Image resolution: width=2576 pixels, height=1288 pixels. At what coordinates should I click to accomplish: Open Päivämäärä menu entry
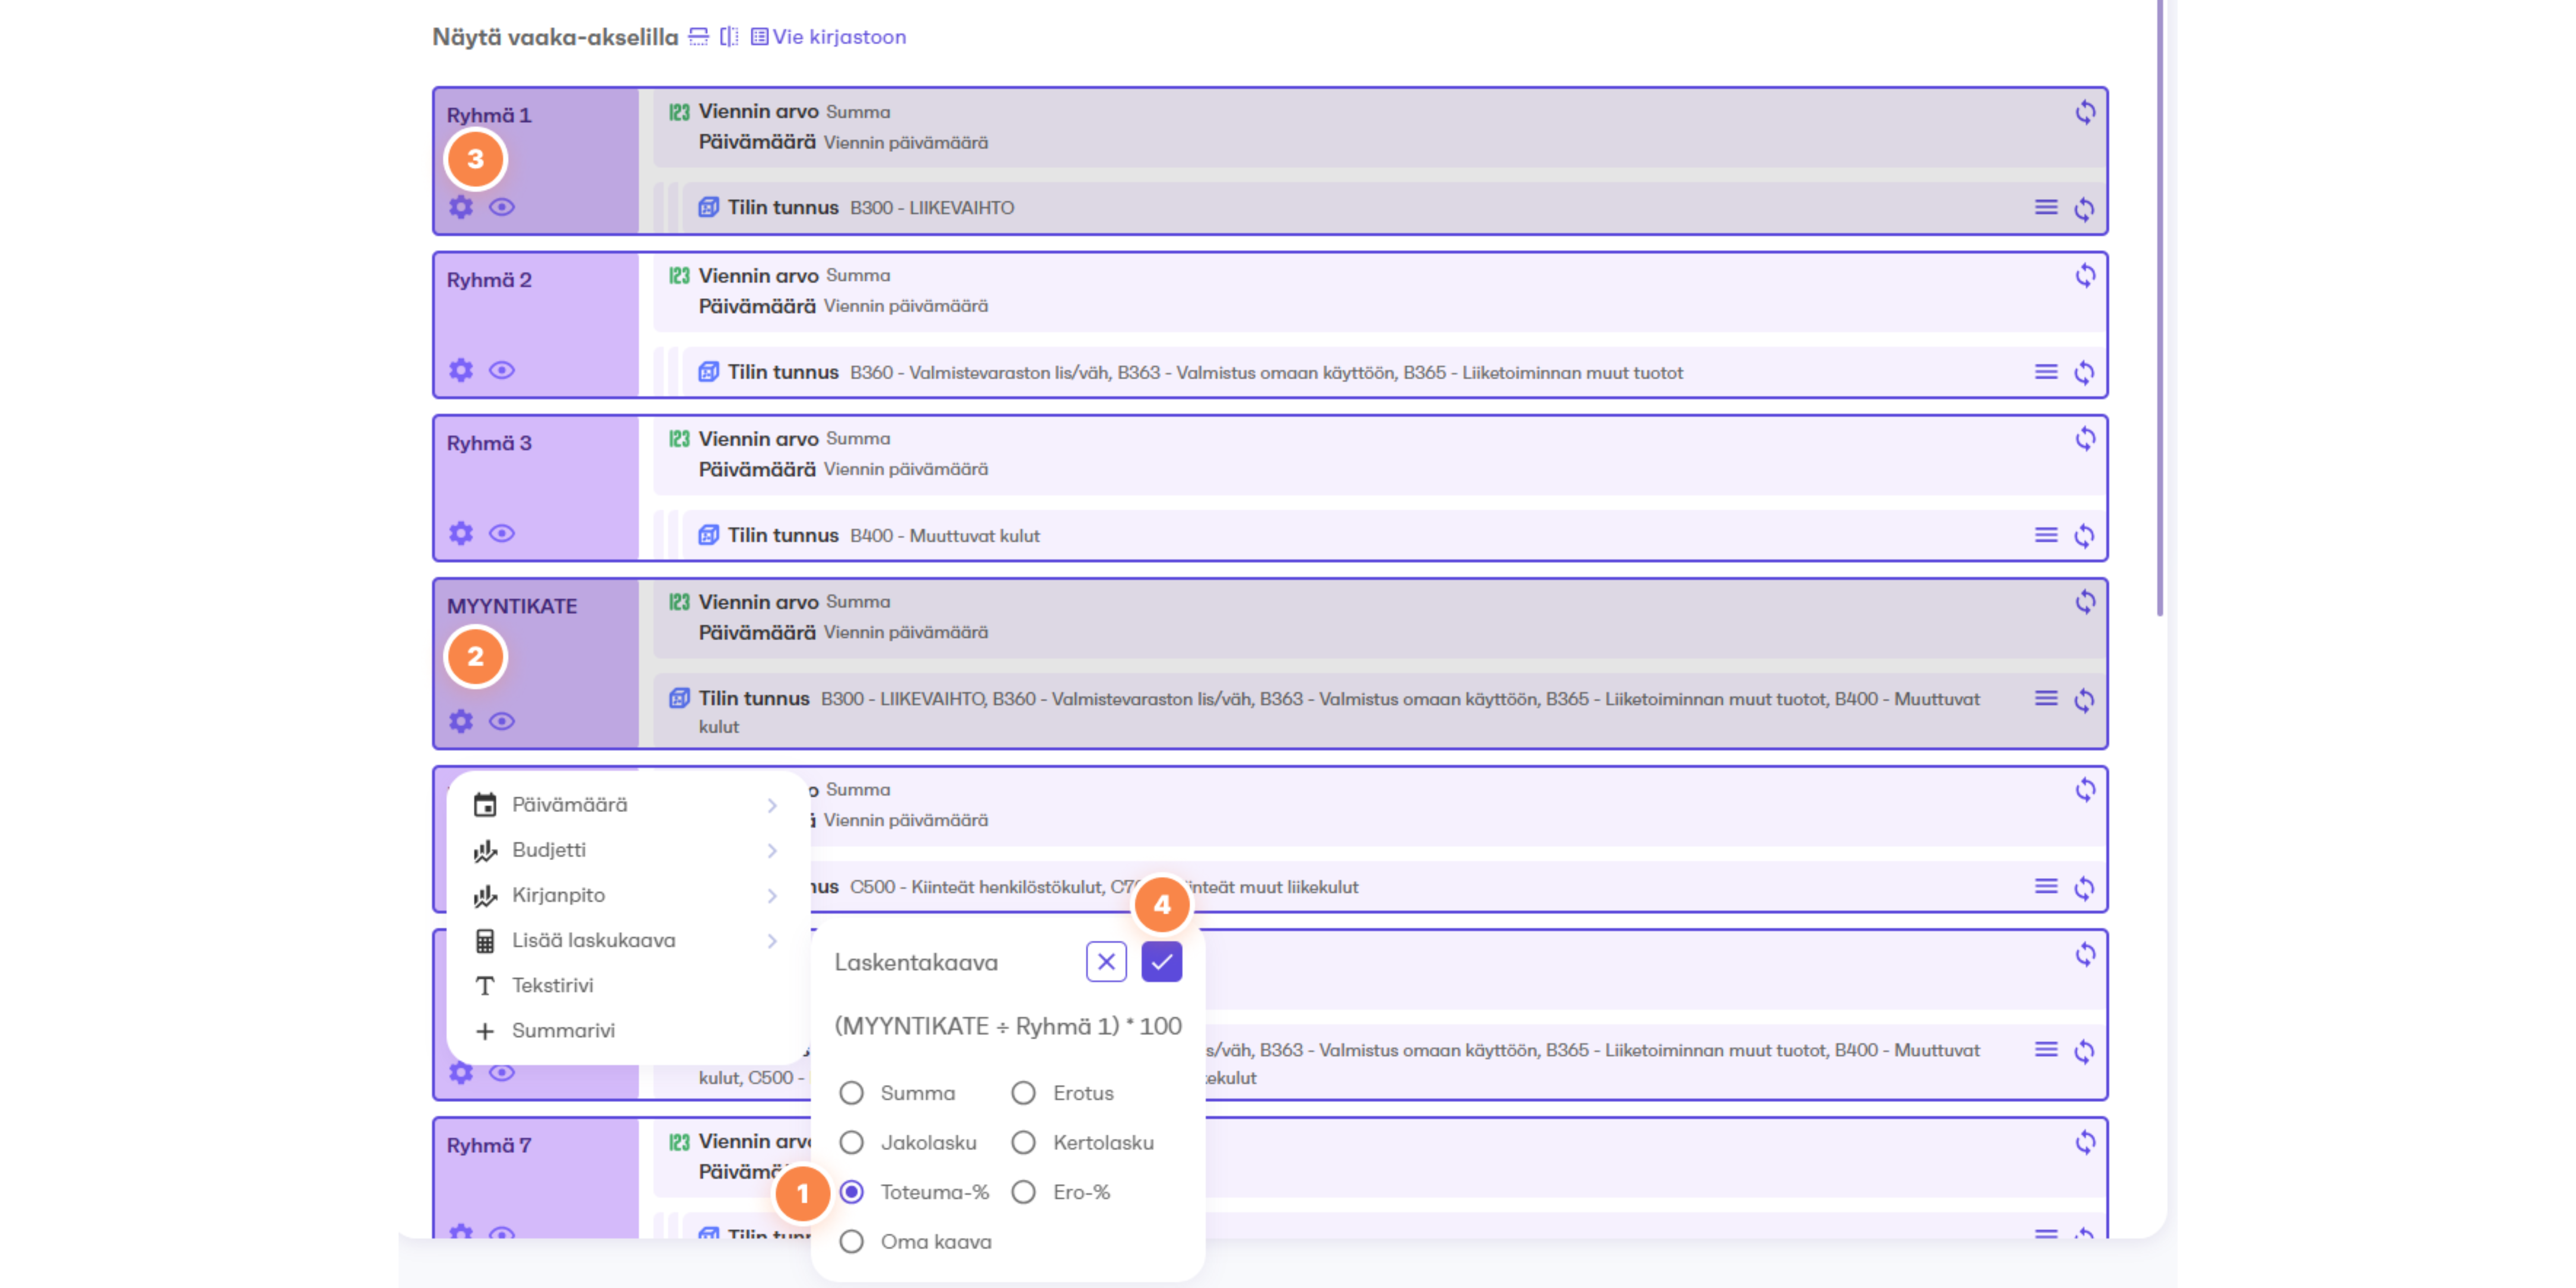tap(628, 805)
